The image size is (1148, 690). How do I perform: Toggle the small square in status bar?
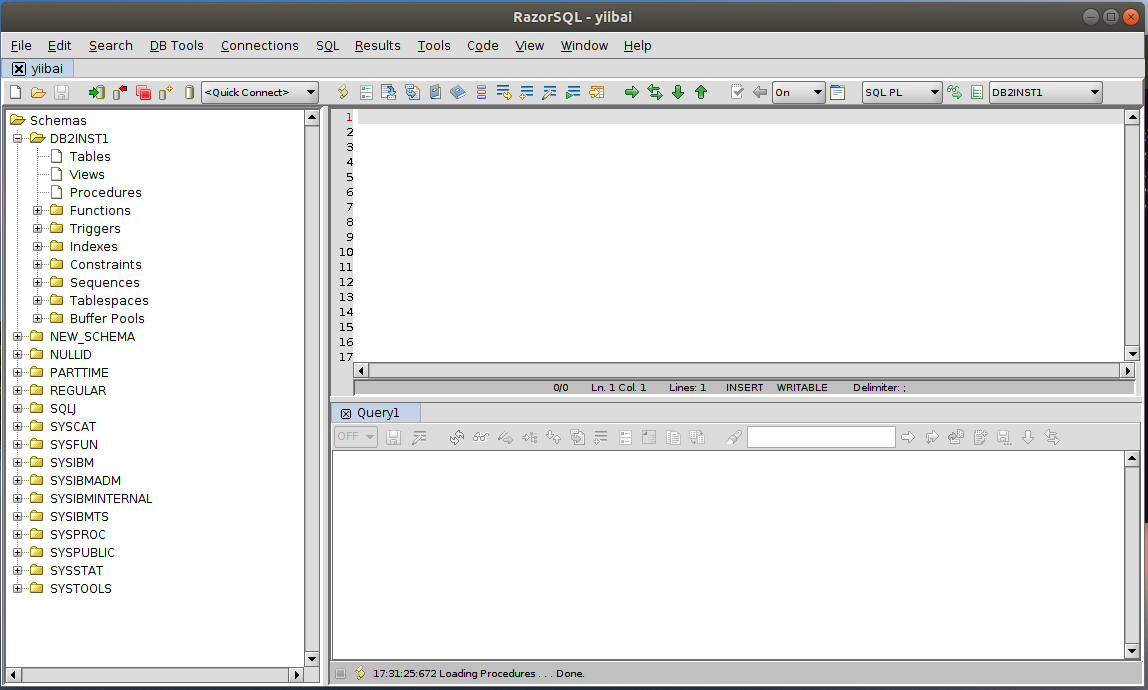pos(341,673)
